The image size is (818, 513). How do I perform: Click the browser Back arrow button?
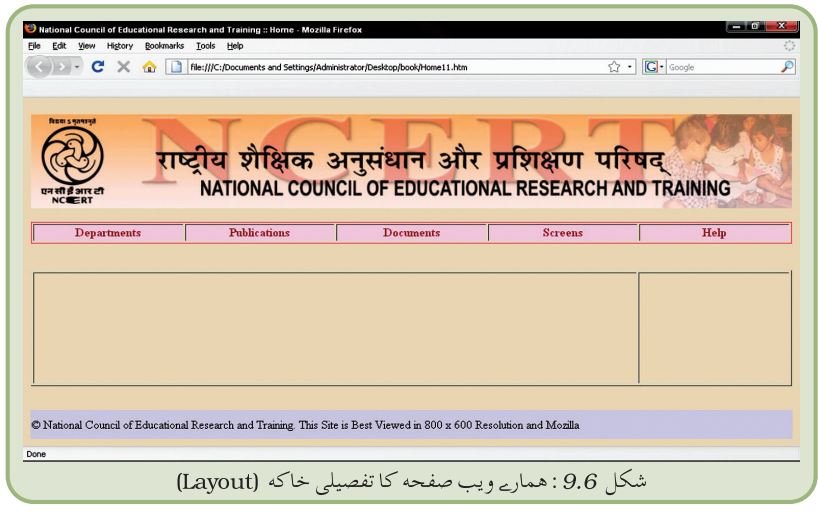pos(39,67)
